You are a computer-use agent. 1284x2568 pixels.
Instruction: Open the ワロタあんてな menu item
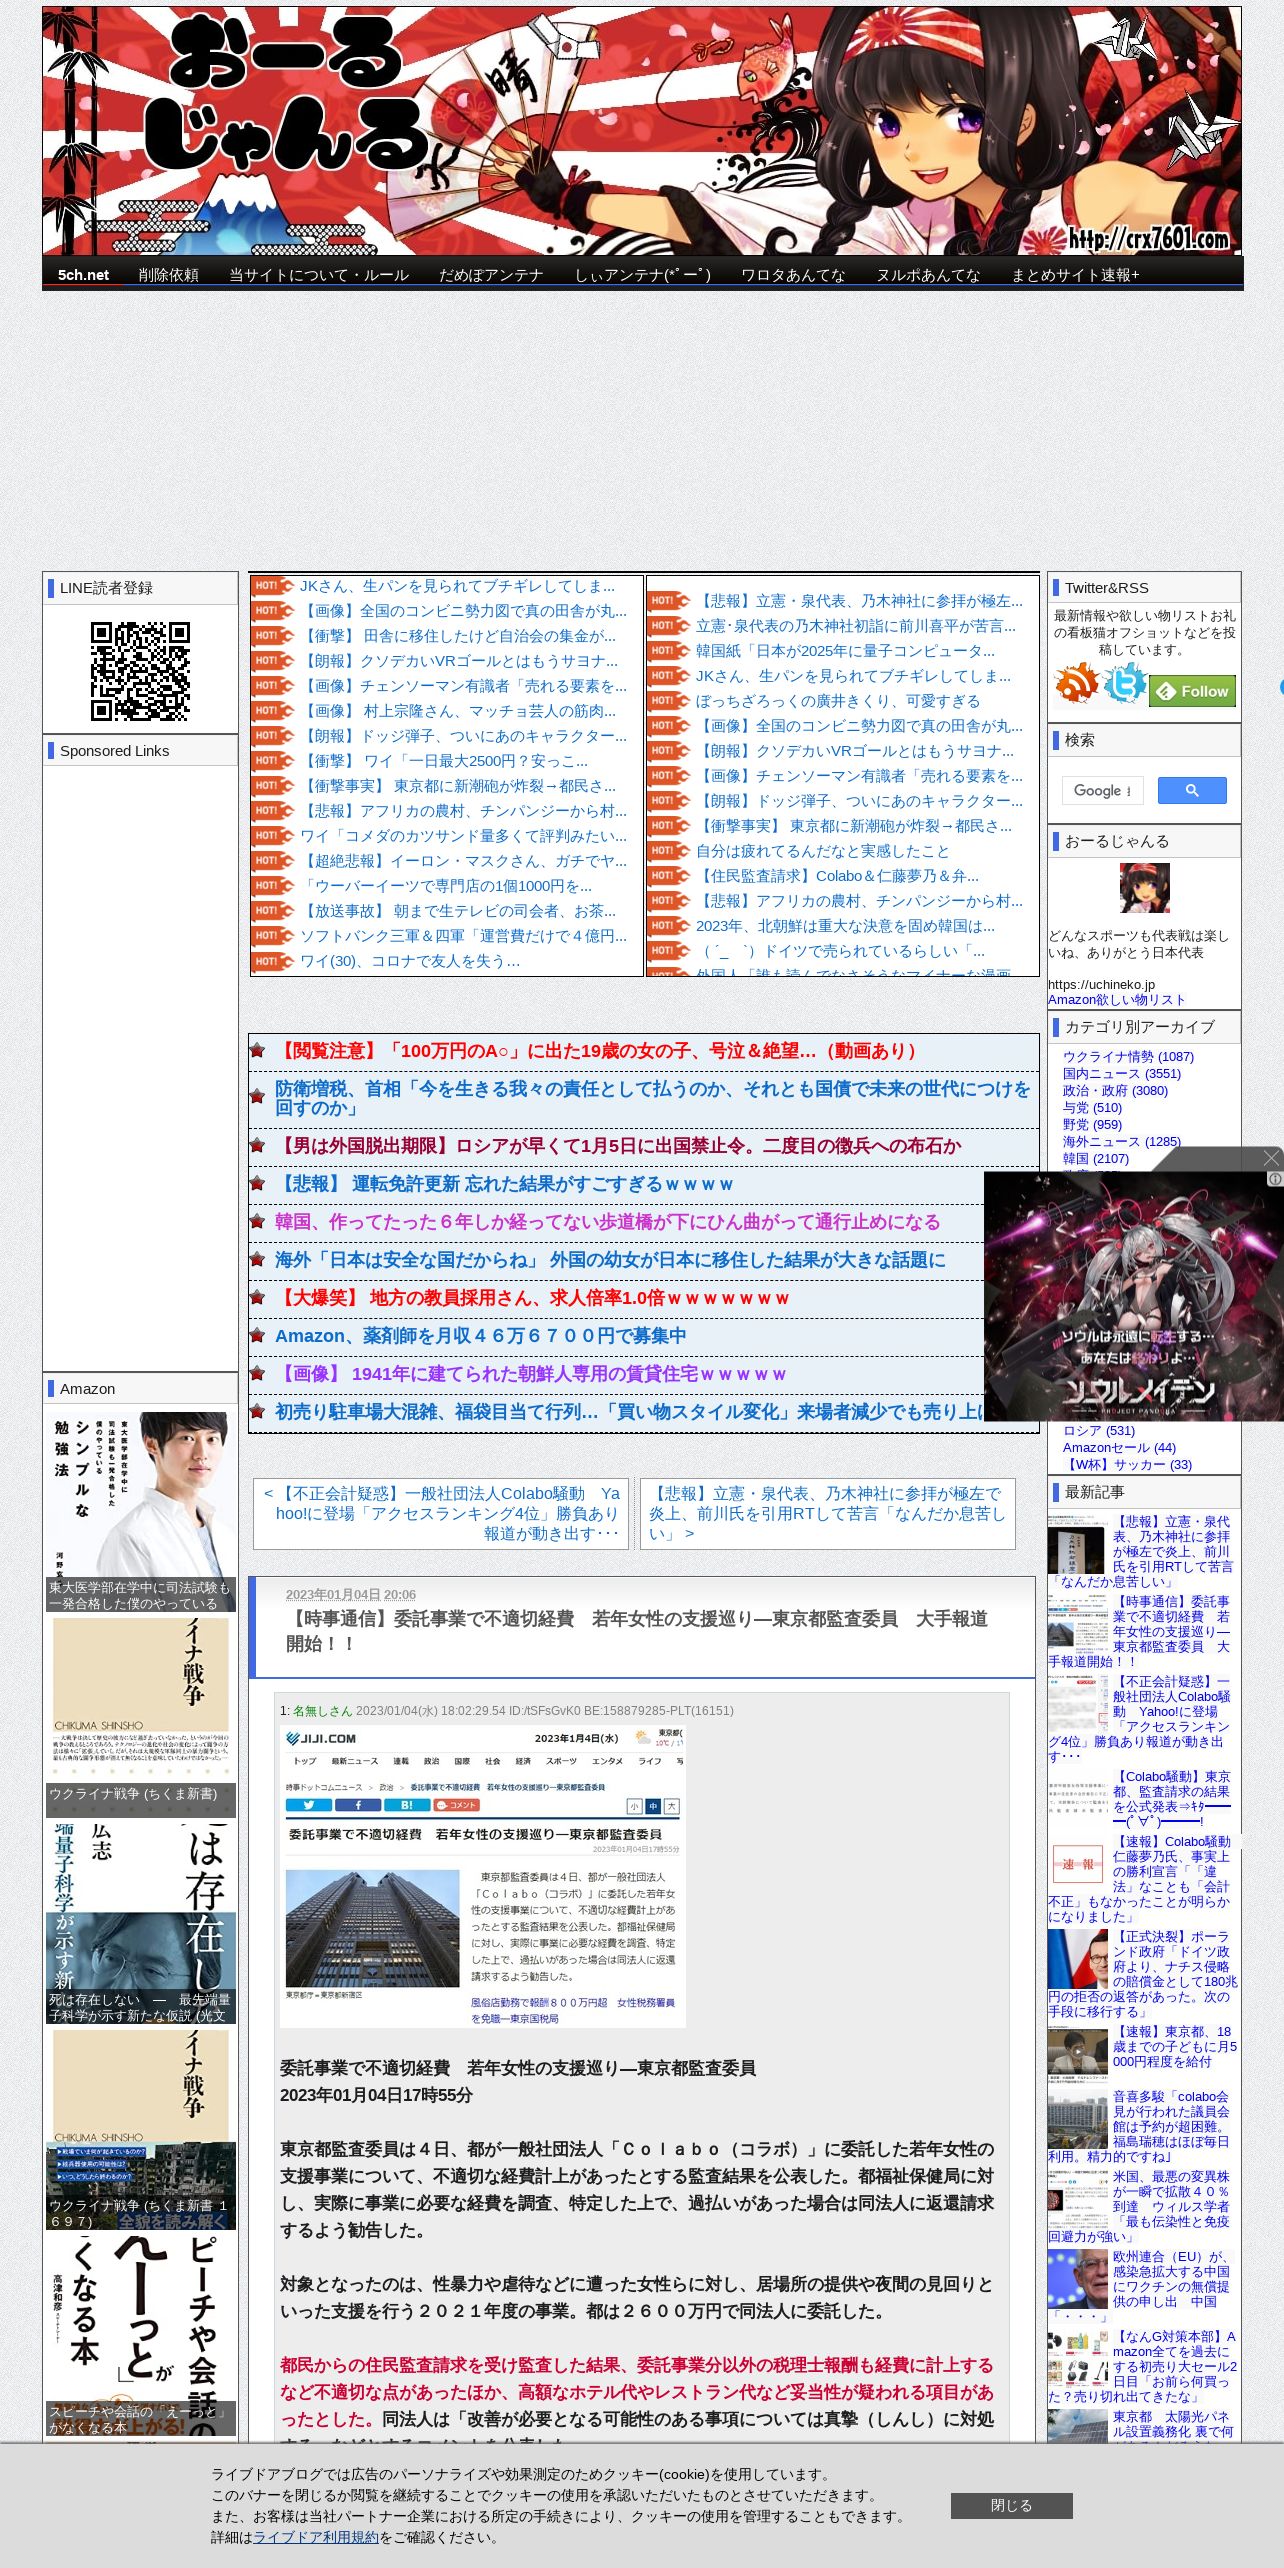pos(793,275)
